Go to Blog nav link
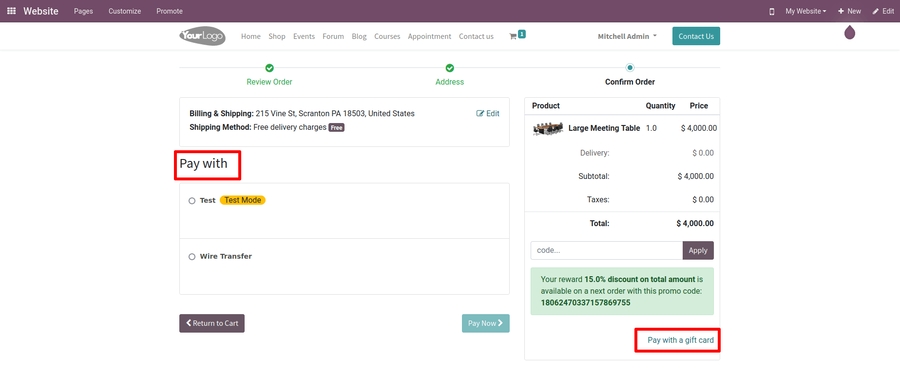Image resolution: width=900 pixels, height=390 pixels. tap(359, 36)
